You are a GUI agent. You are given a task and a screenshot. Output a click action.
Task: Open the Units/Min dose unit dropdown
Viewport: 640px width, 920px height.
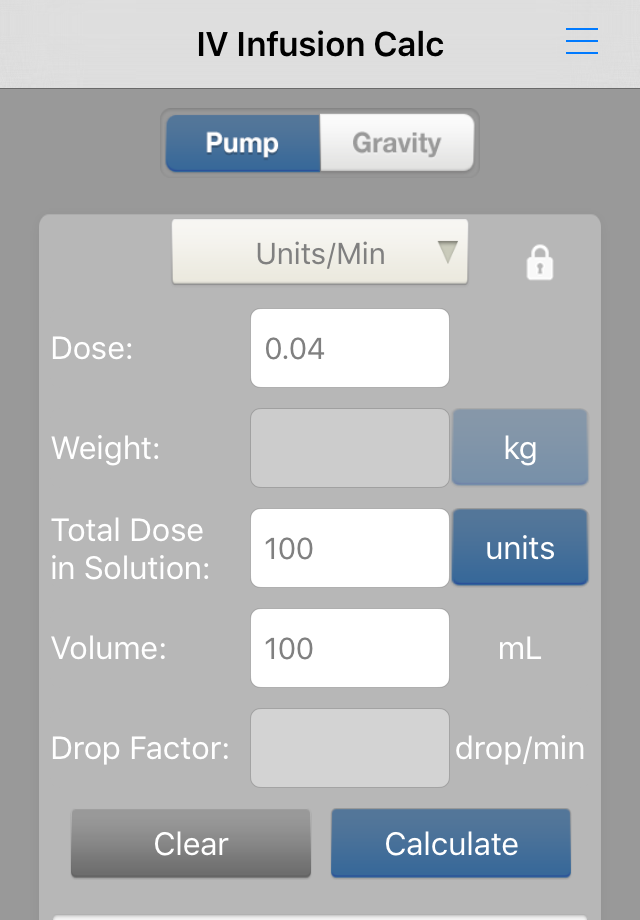pos(320,252)
